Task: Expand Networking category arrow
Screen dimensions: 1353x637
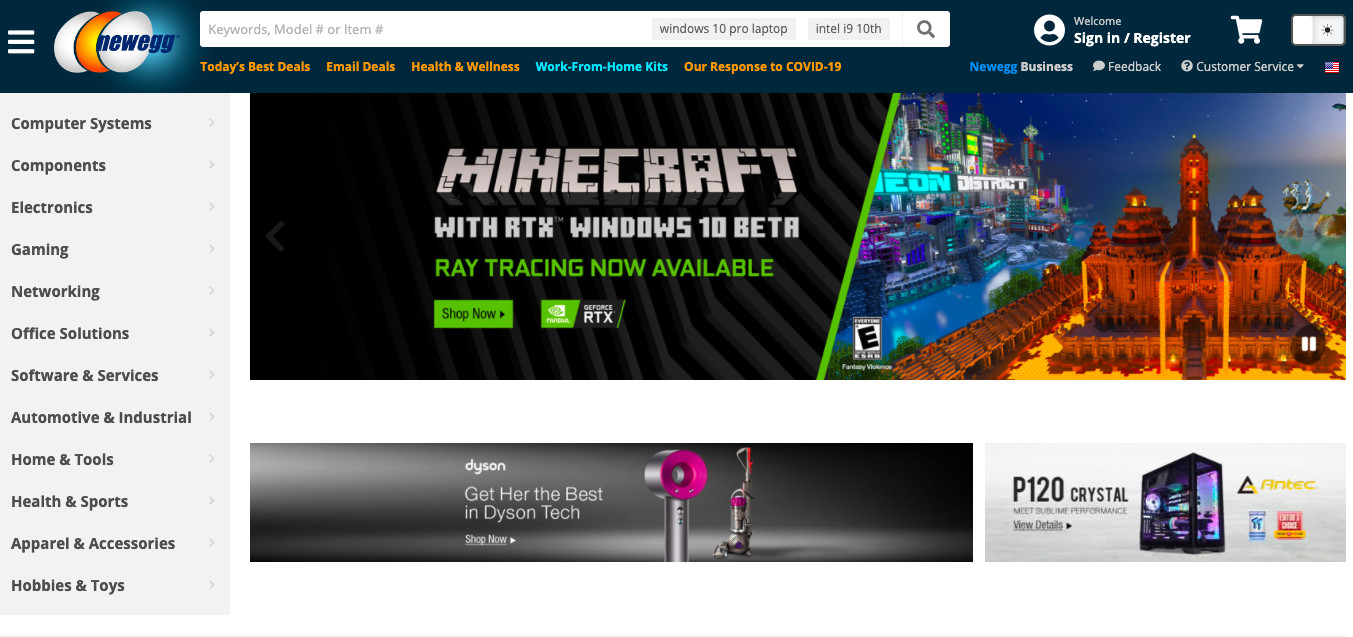Action: (212, 291)
